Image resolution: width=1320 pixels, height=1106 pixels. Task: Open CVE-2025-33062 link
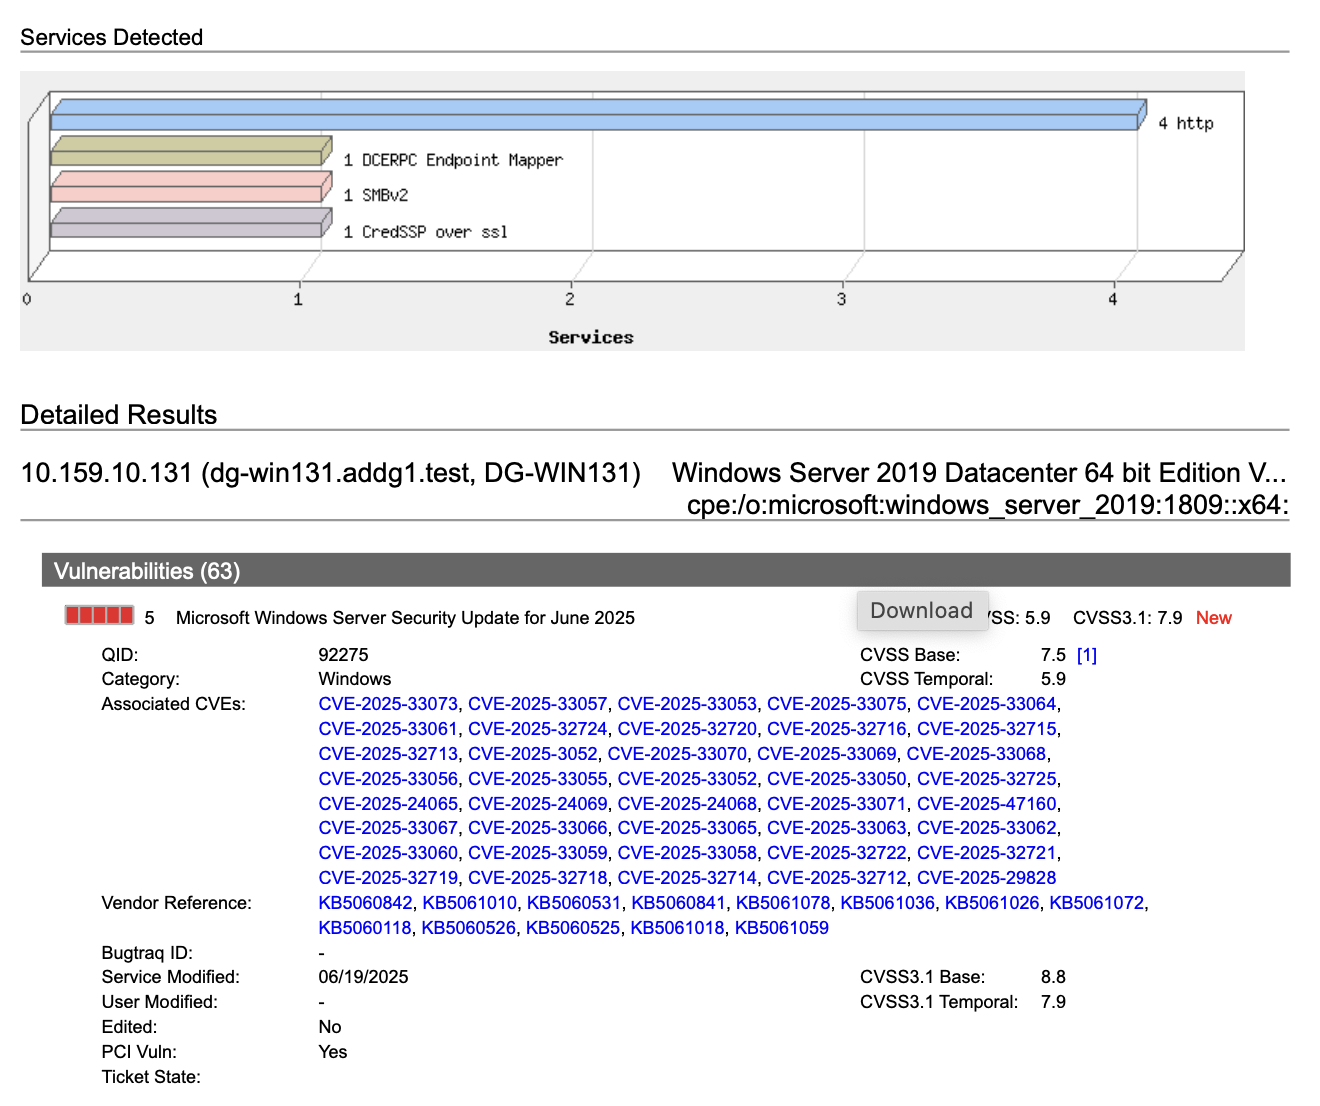pyautogui.click(x=987, y=828)
